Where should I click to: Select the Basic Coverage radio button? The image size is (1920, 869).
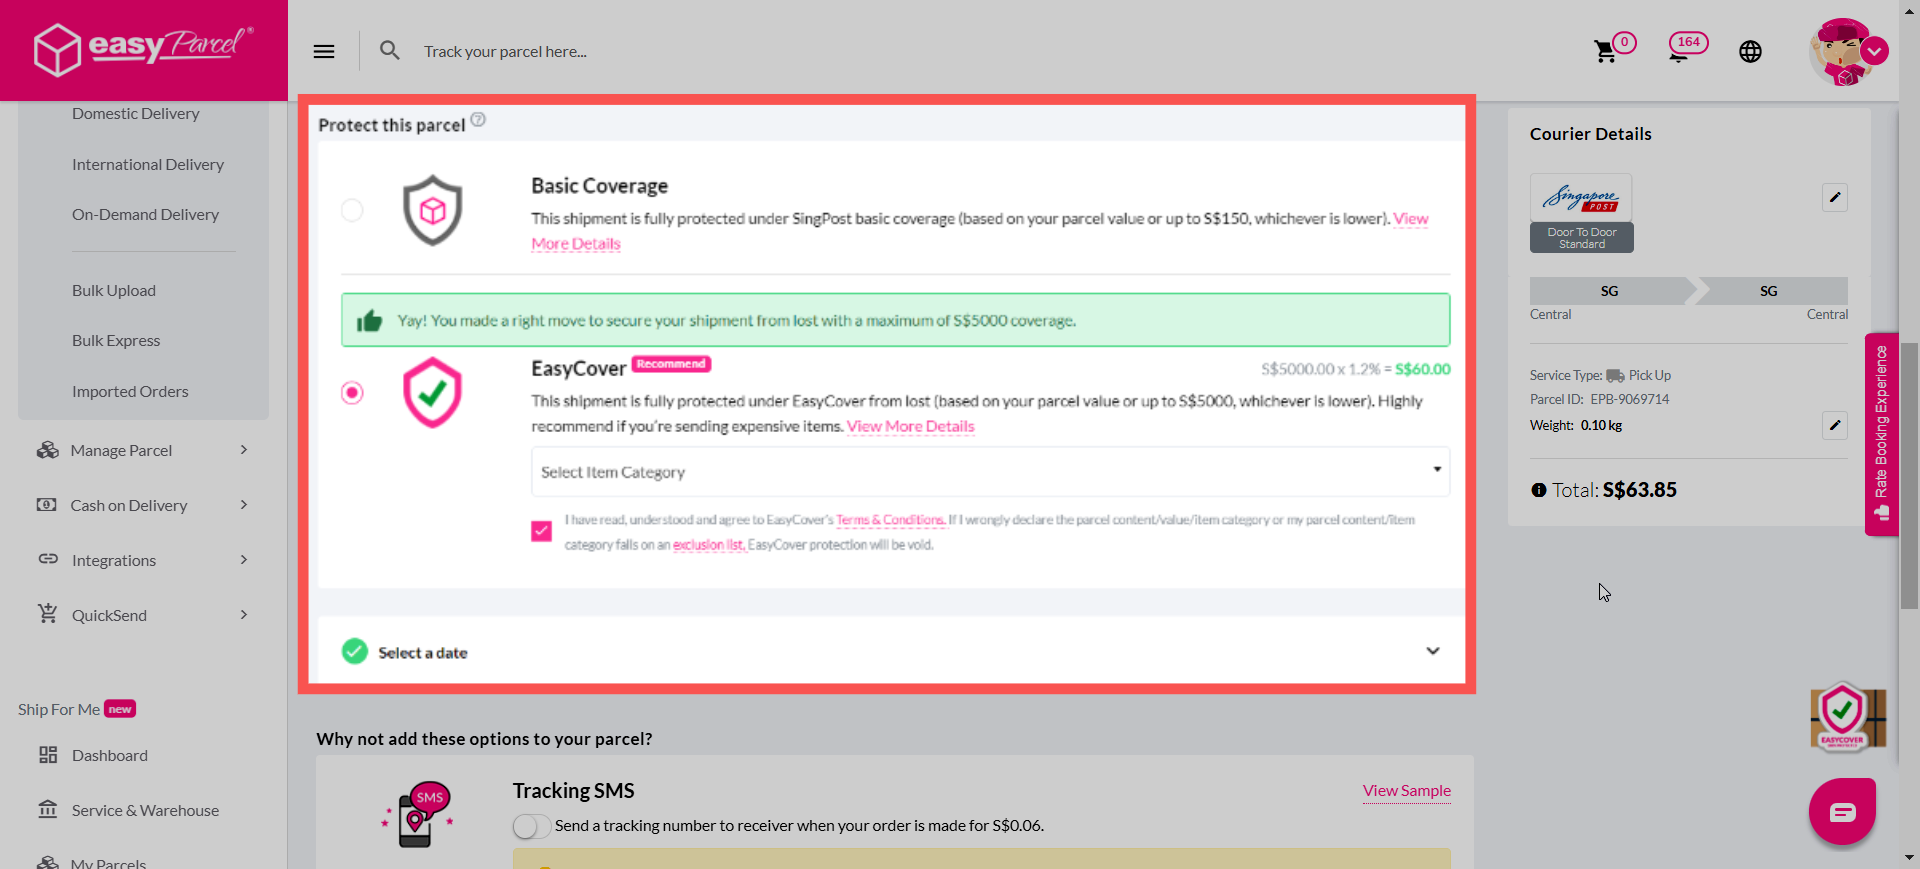[352, 210]
